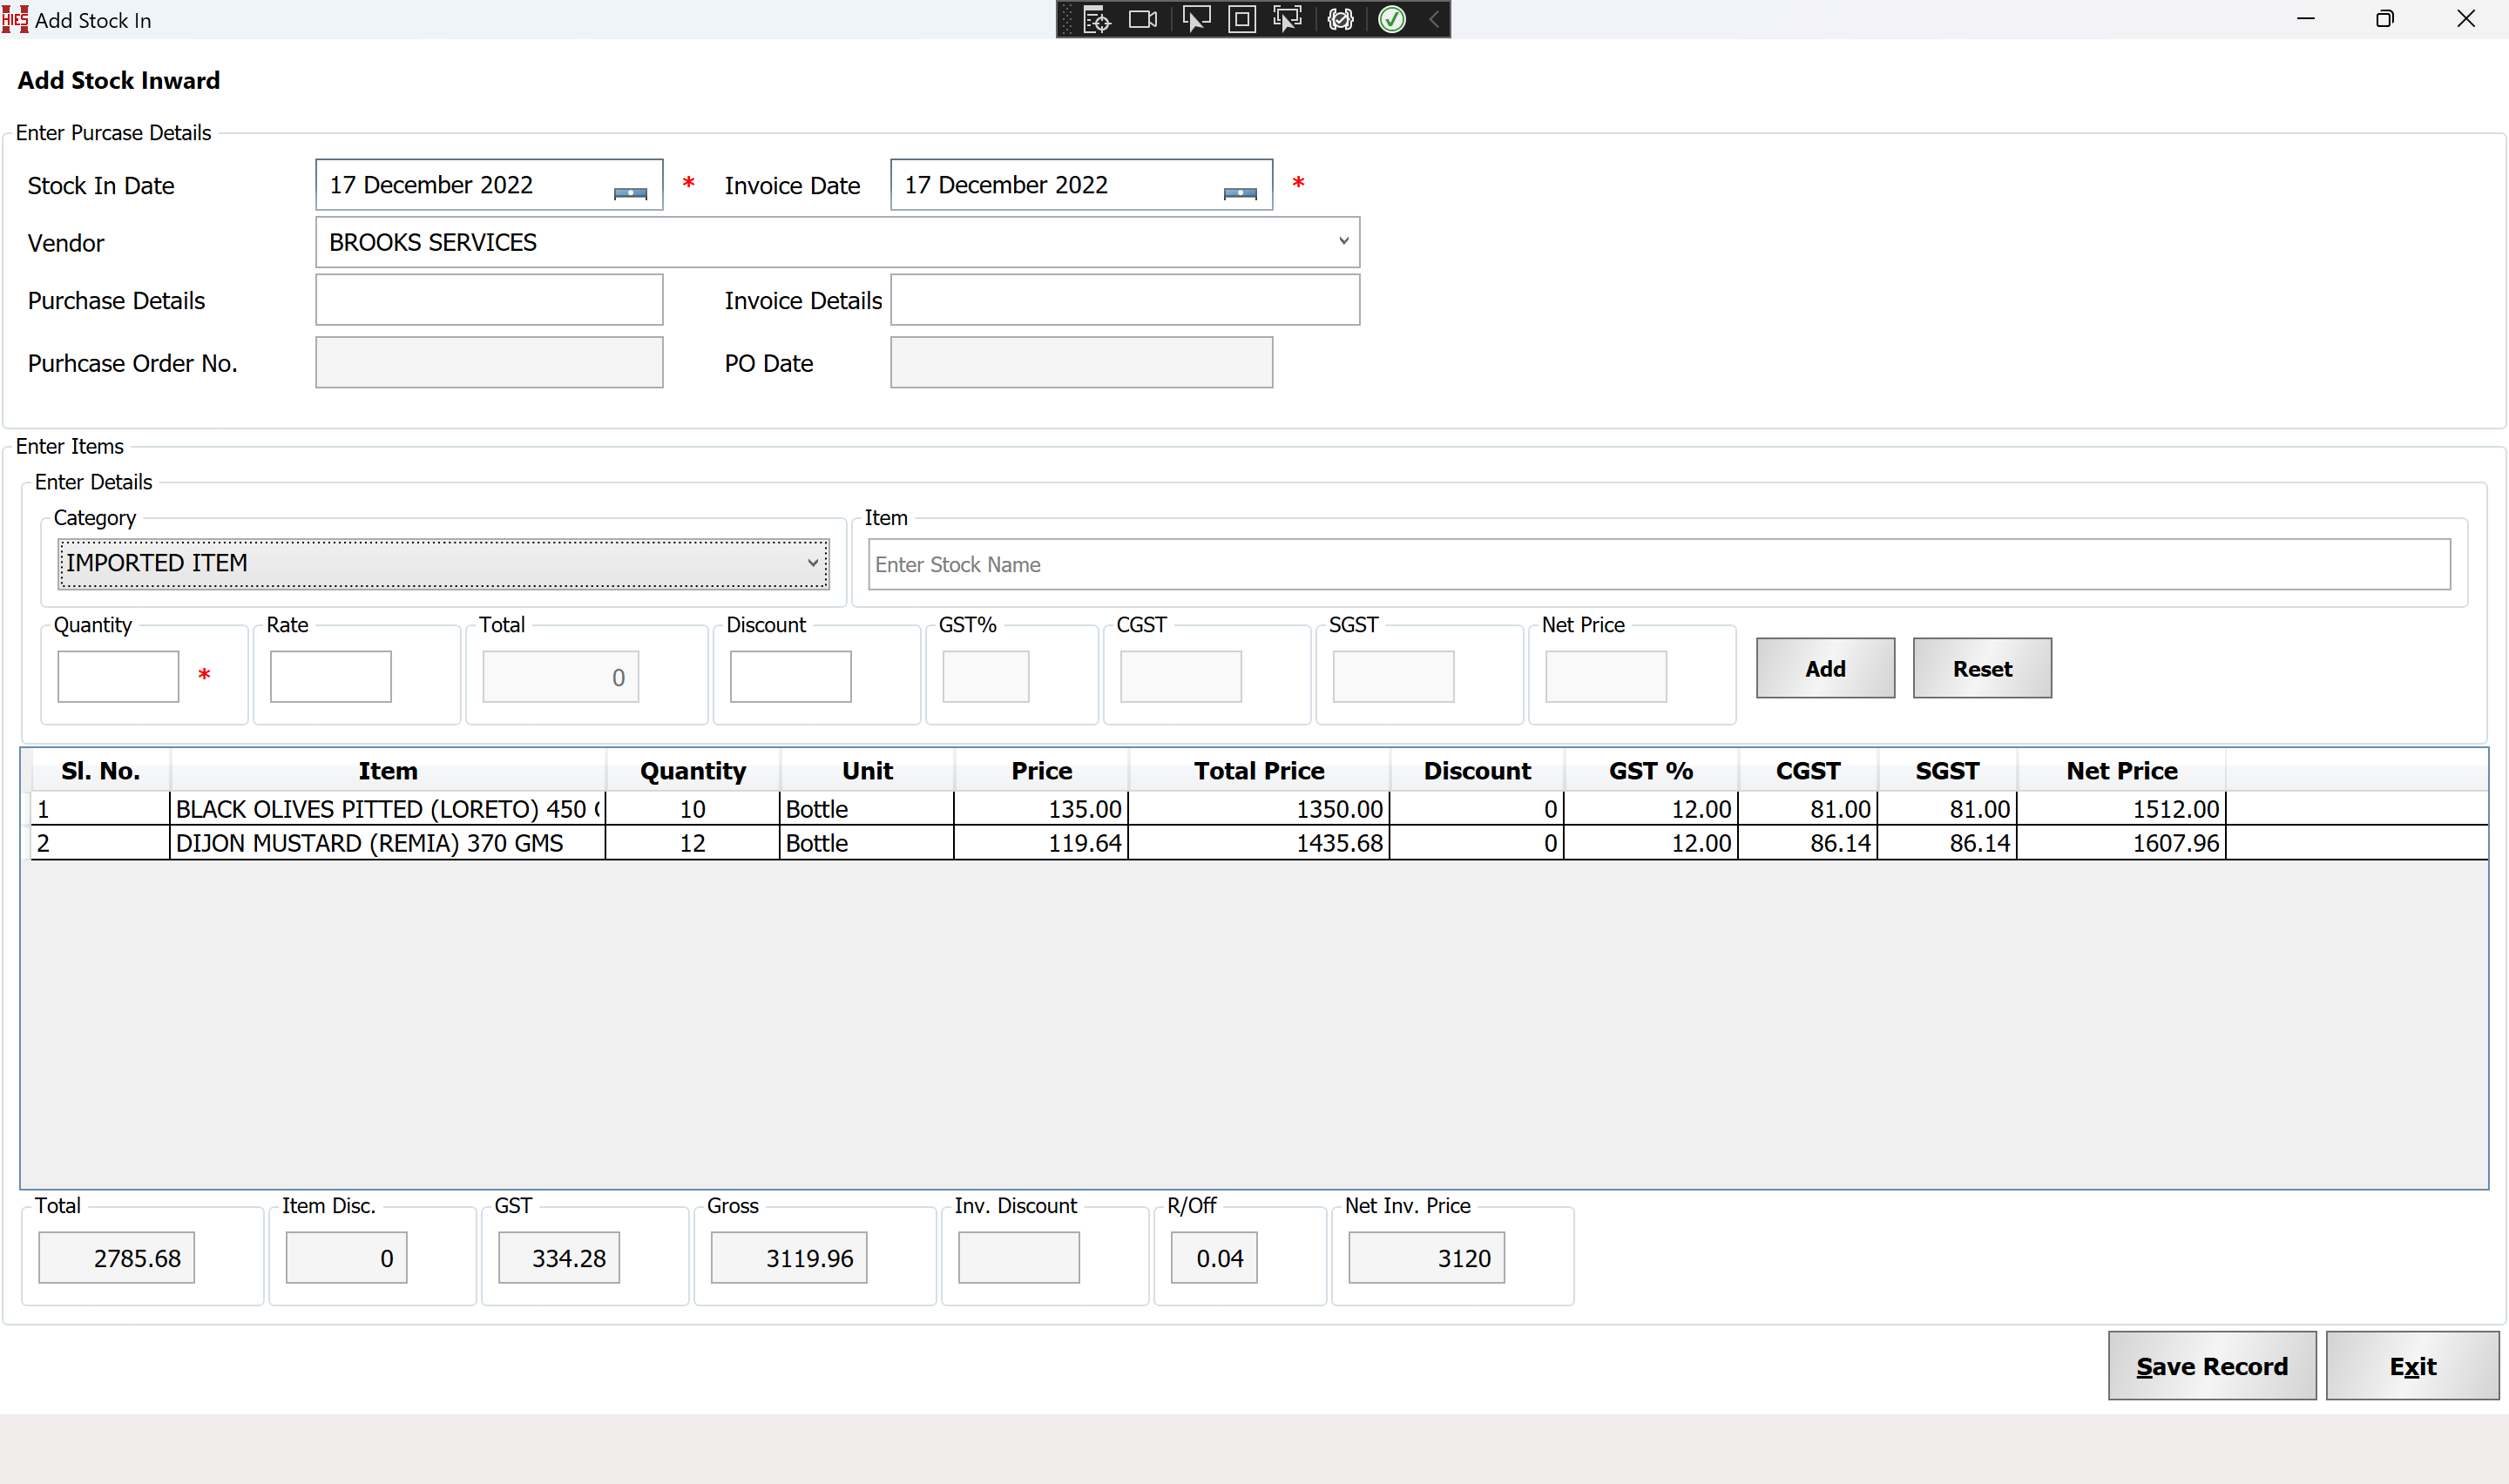Click the Invoice Date field
The height and width of the screenshot is (1484, 2509).
1081,185
